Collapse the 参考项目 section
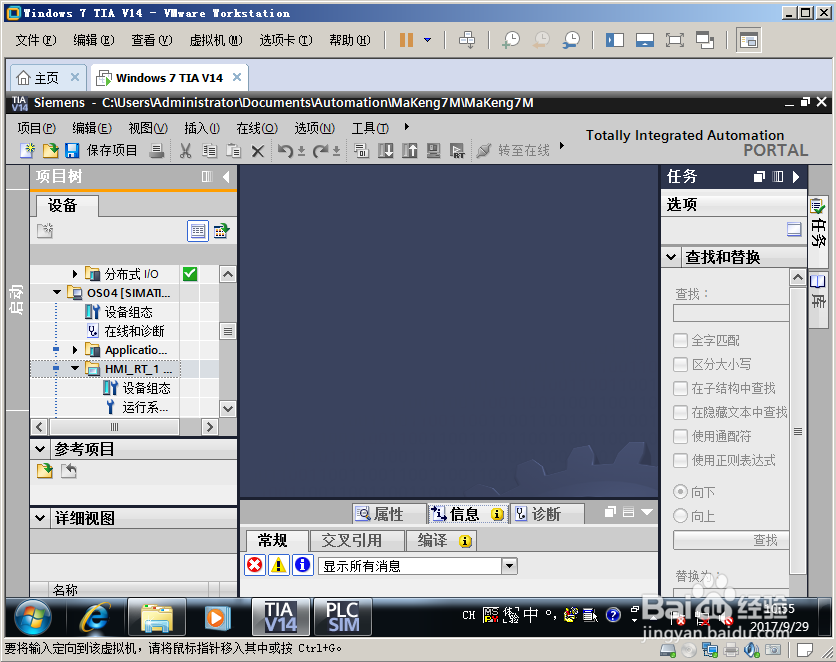 coord(40,449)
